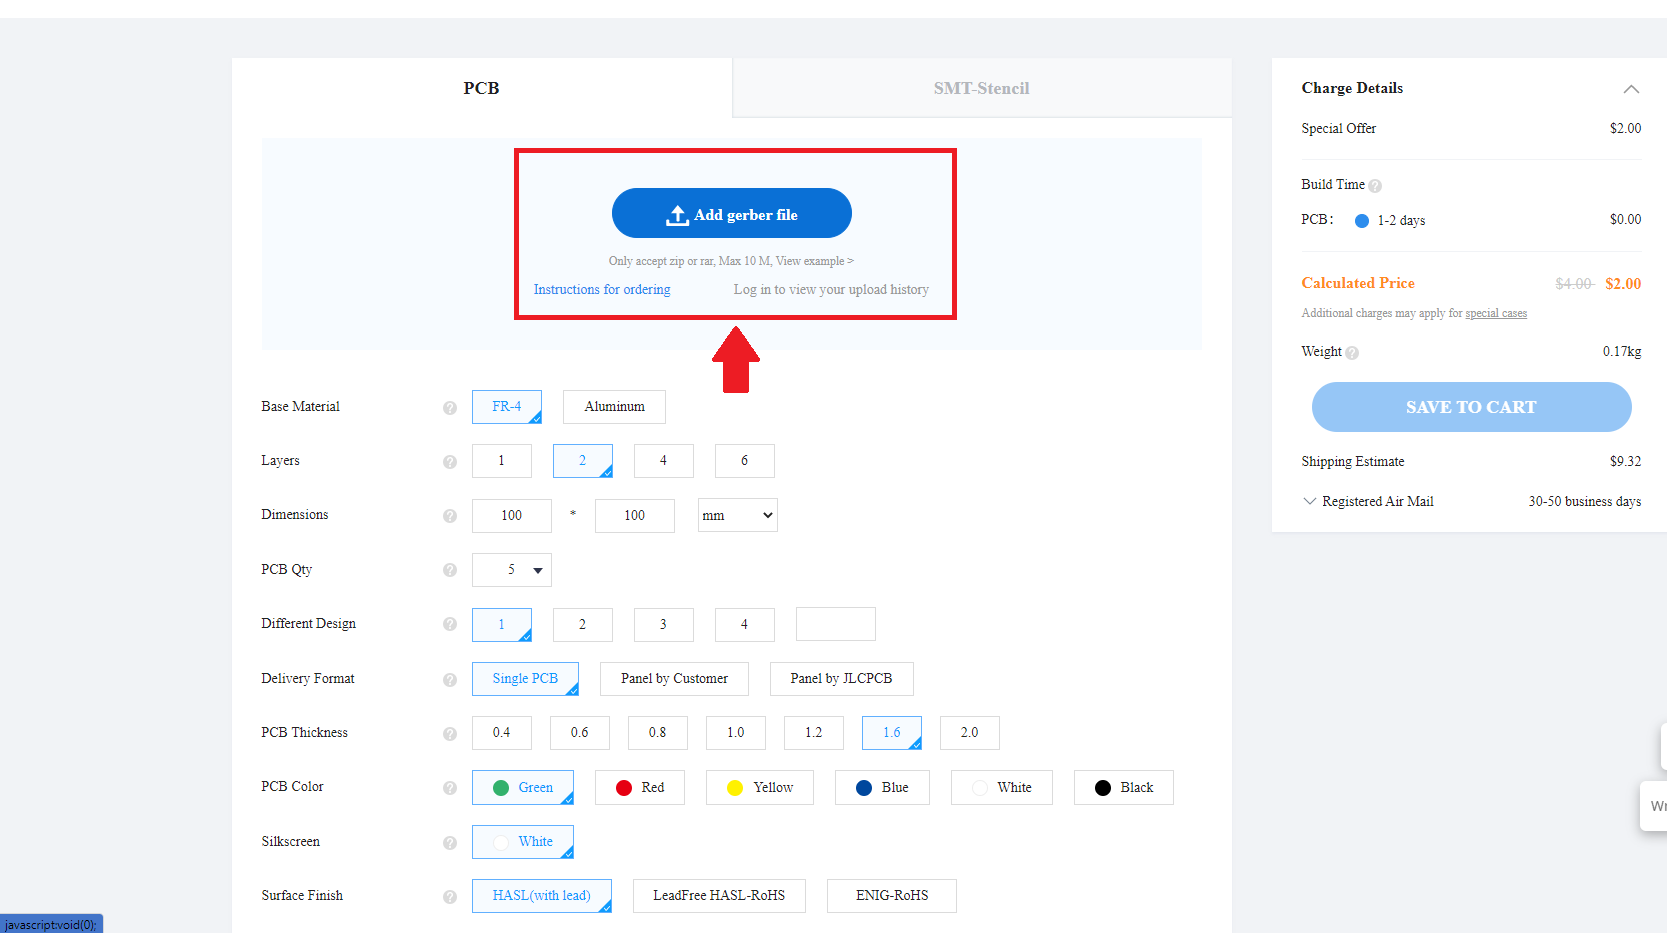Choose 6 layers option
Screen dimensions: 1667x933
[744, 461]
